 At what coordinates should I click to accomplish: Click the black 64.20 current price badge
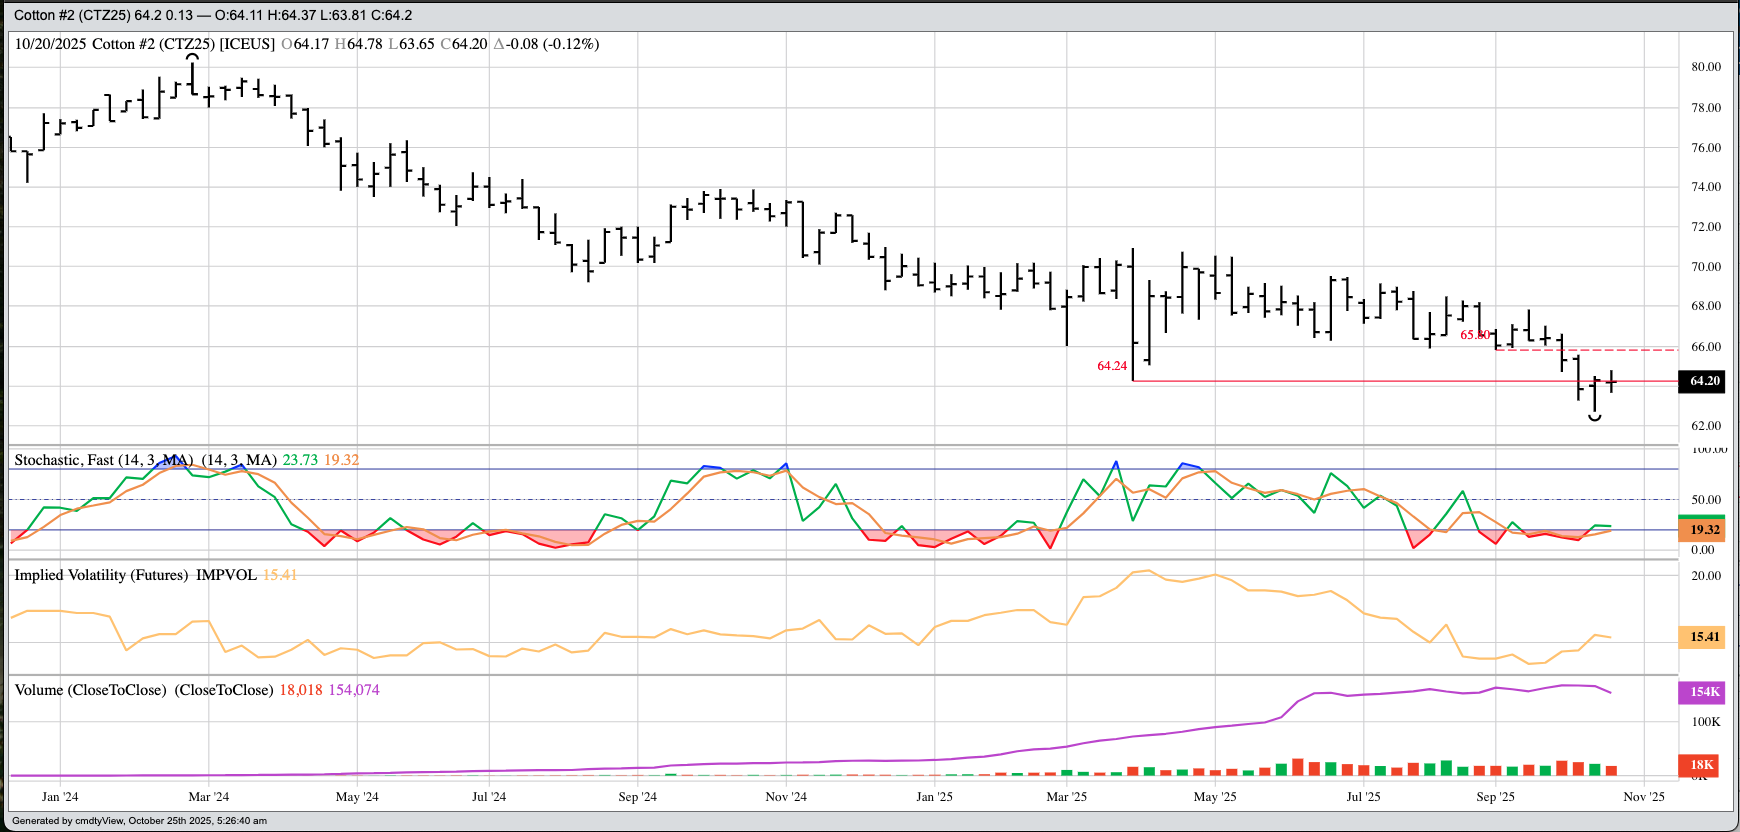[1704, 381]
